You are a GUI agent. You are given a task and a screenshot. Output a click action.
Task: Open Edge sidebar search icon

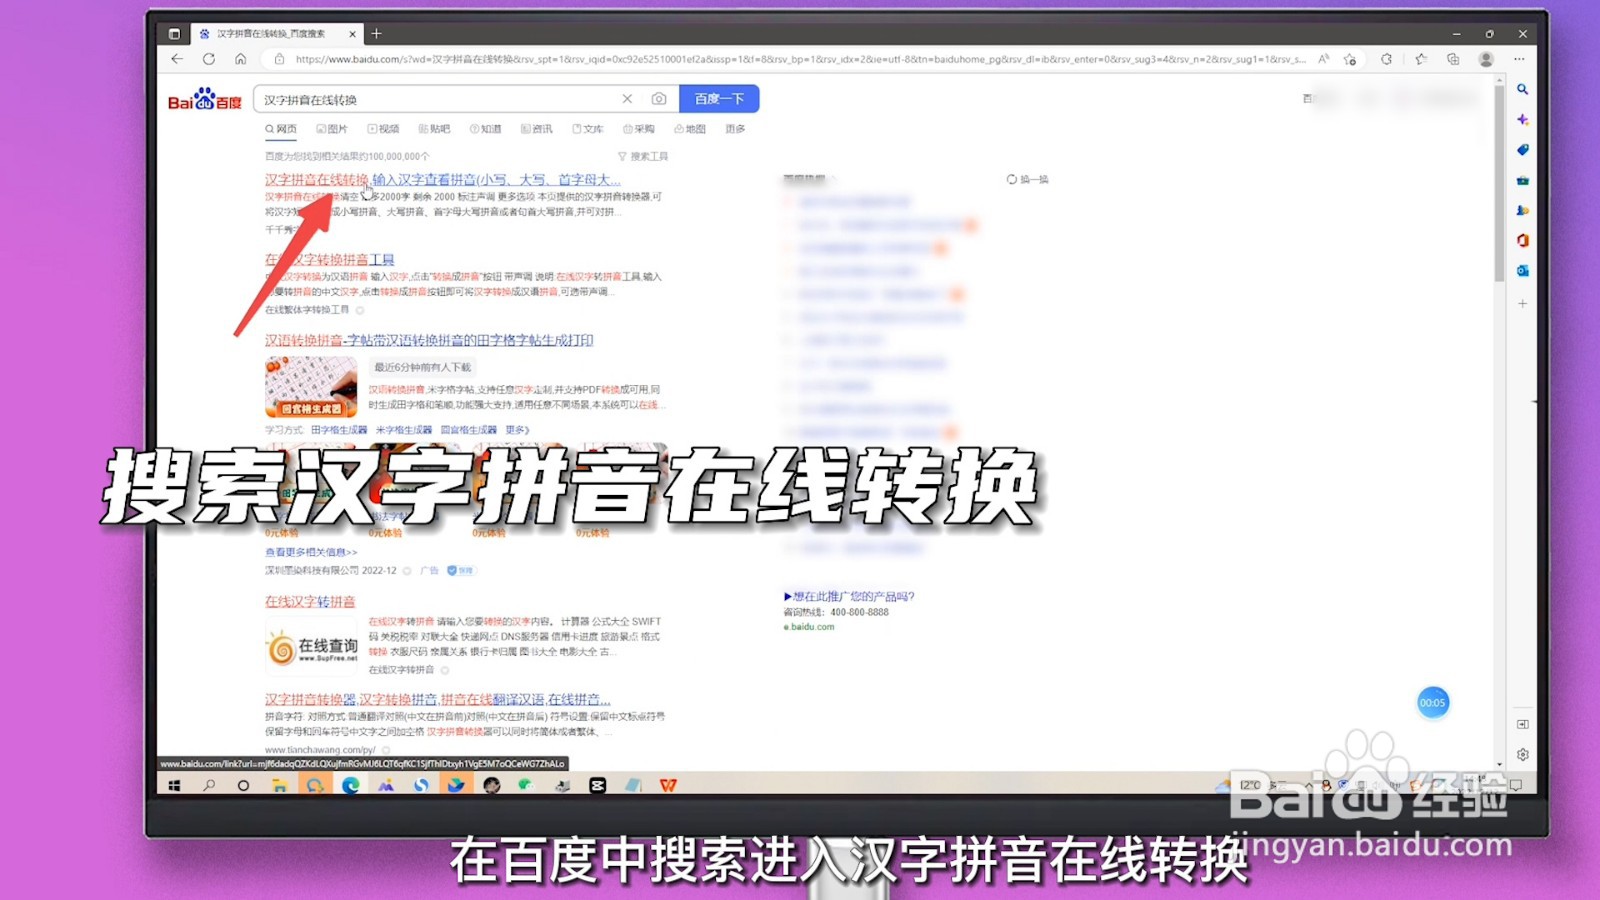(1522, 89)
